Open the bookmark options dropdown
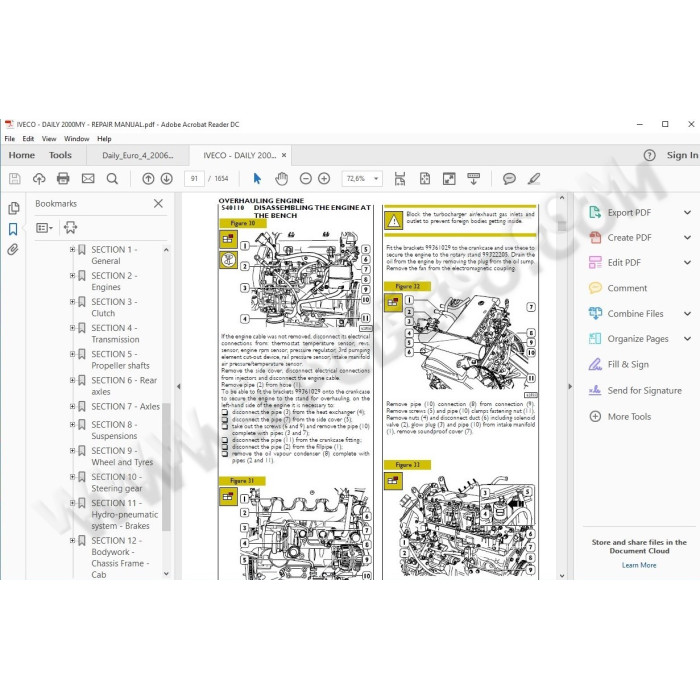This screenshot has height=700, width=700. pos(44,228)
